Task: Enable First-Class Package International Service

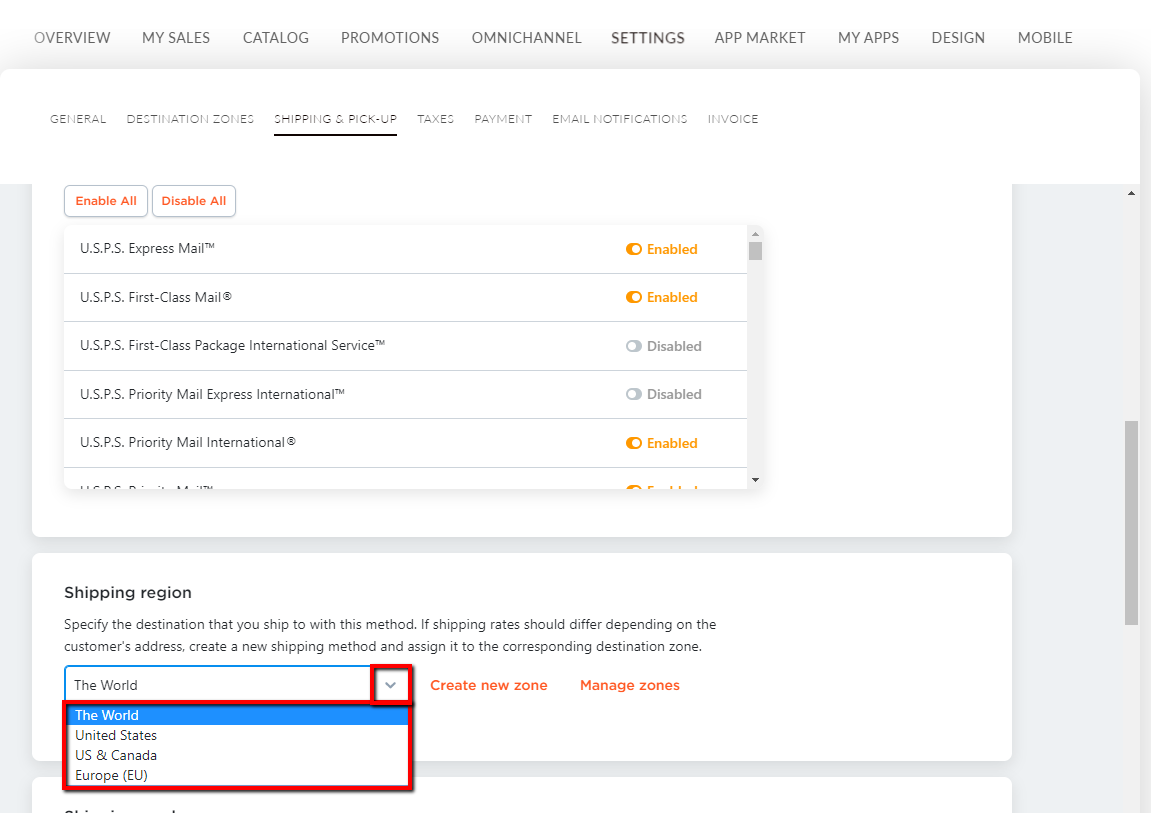Action: pyautogui.click(x=633, y=346)
